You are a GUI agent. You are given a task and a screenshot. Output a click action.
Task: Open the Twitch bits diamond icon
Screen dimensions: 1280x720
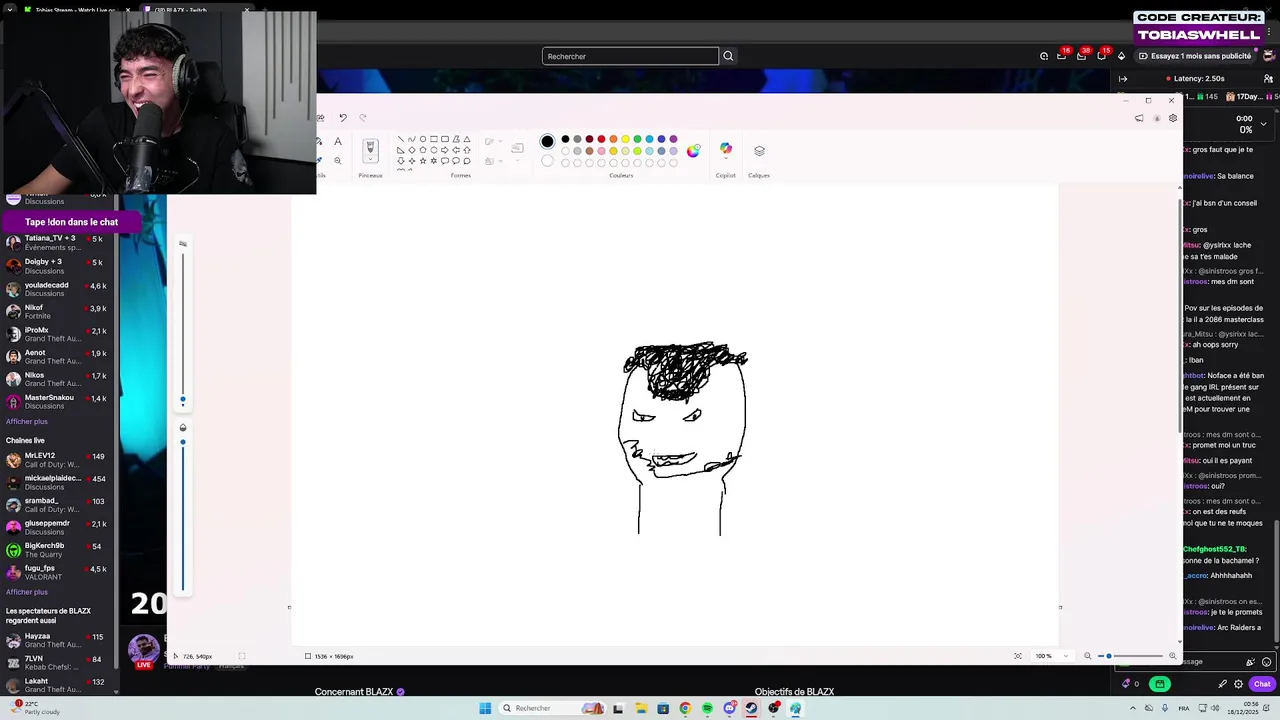click(x=1121, y=56)
